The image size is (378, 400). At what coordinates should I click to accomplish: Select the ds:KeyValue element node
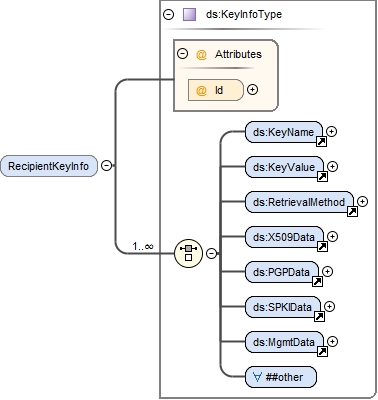[x=284, y=167]
